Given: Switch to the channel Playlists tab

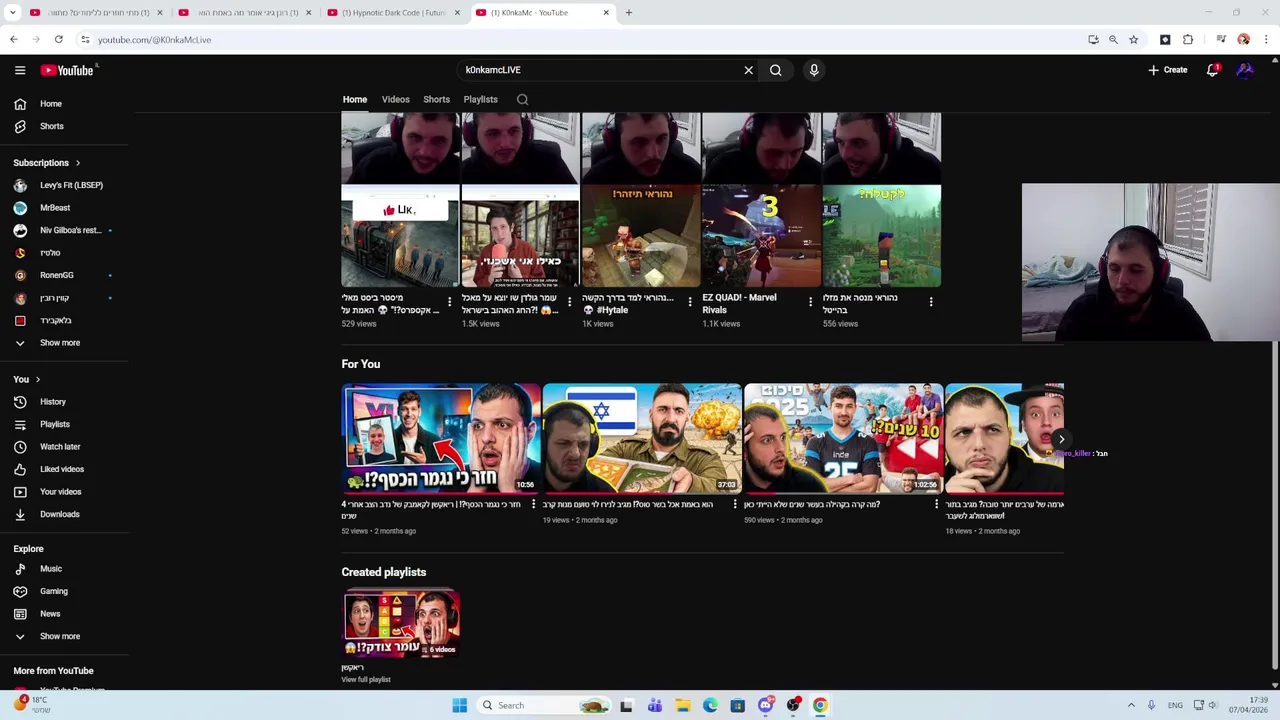Looking at the screenshot, I should click(x=480, y=99).
